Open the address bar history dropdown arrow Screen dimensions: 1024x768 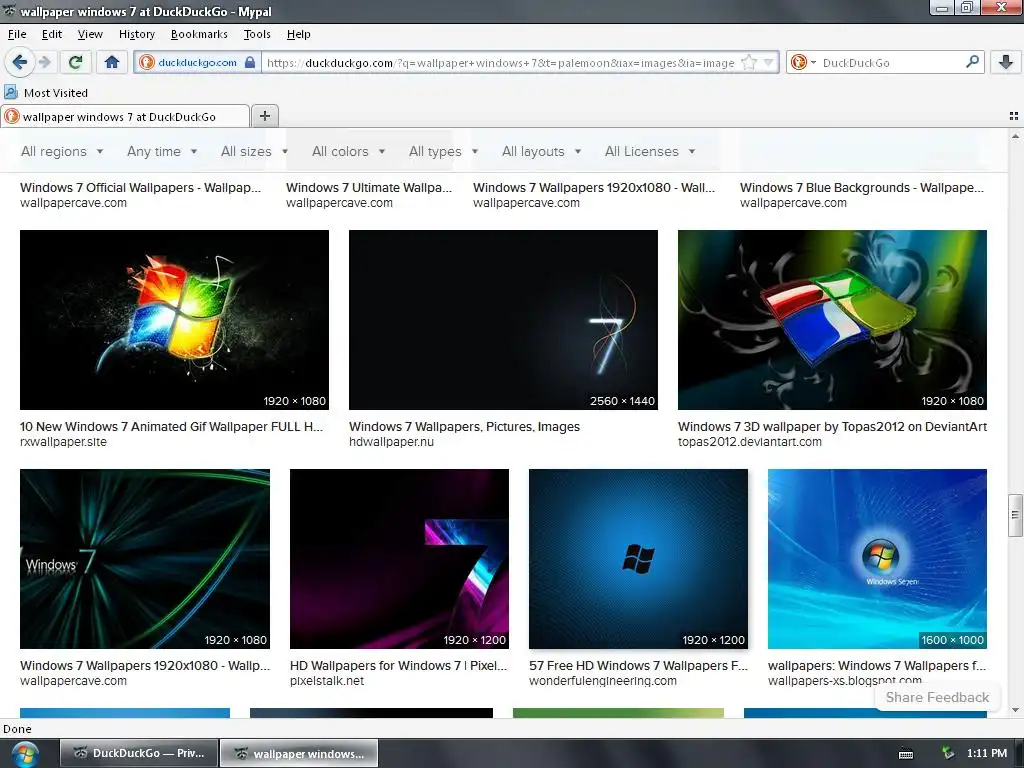pos(769,63)
